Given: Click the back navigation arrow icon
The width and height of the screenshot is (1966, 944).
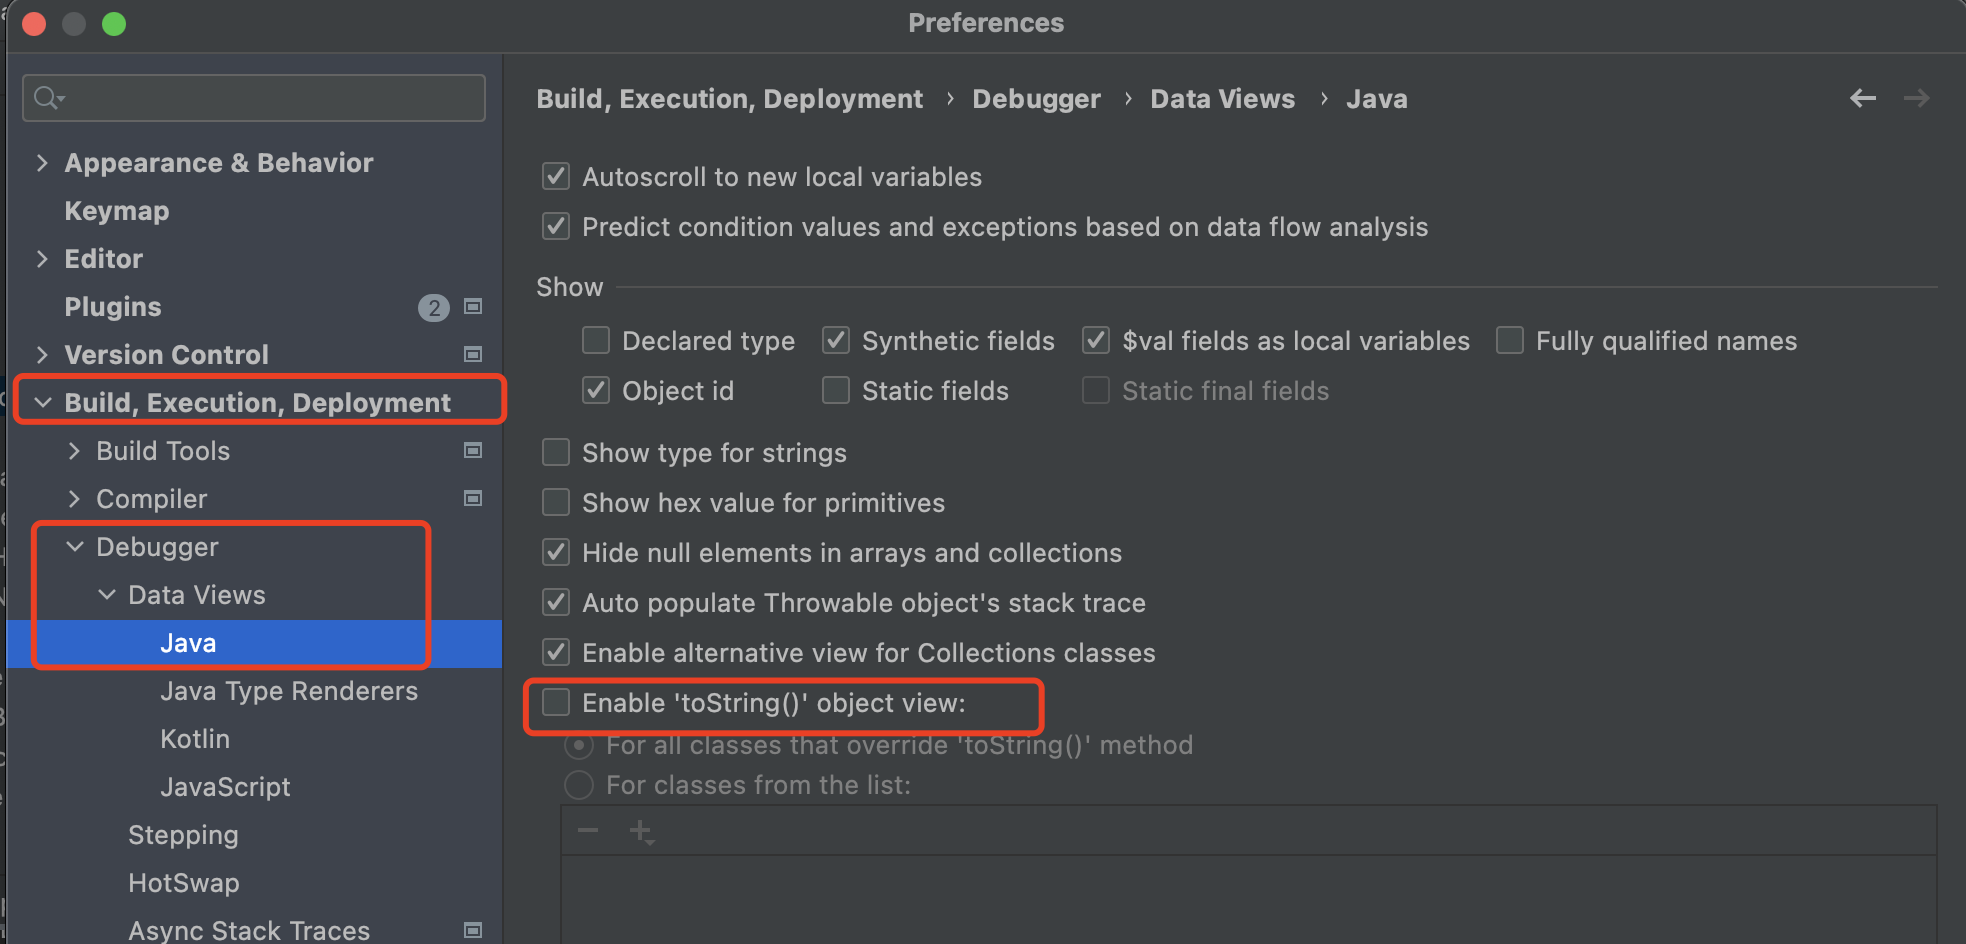Looking at the screenshot, I should click(1862, 98).
